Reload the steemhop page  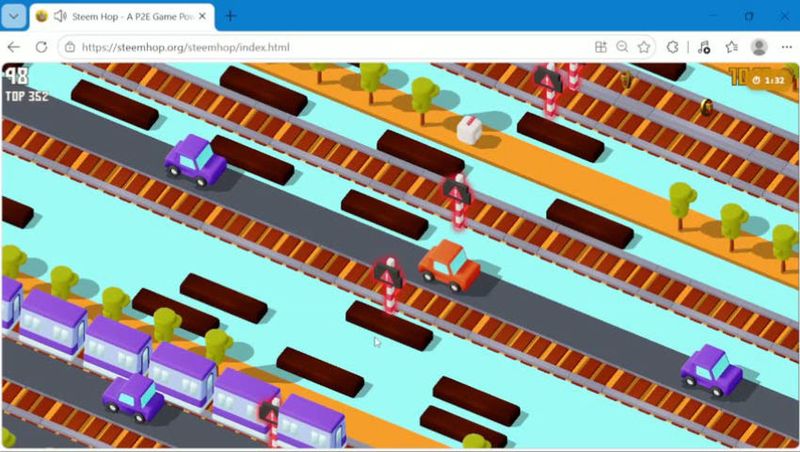click(x=41, y=47)
